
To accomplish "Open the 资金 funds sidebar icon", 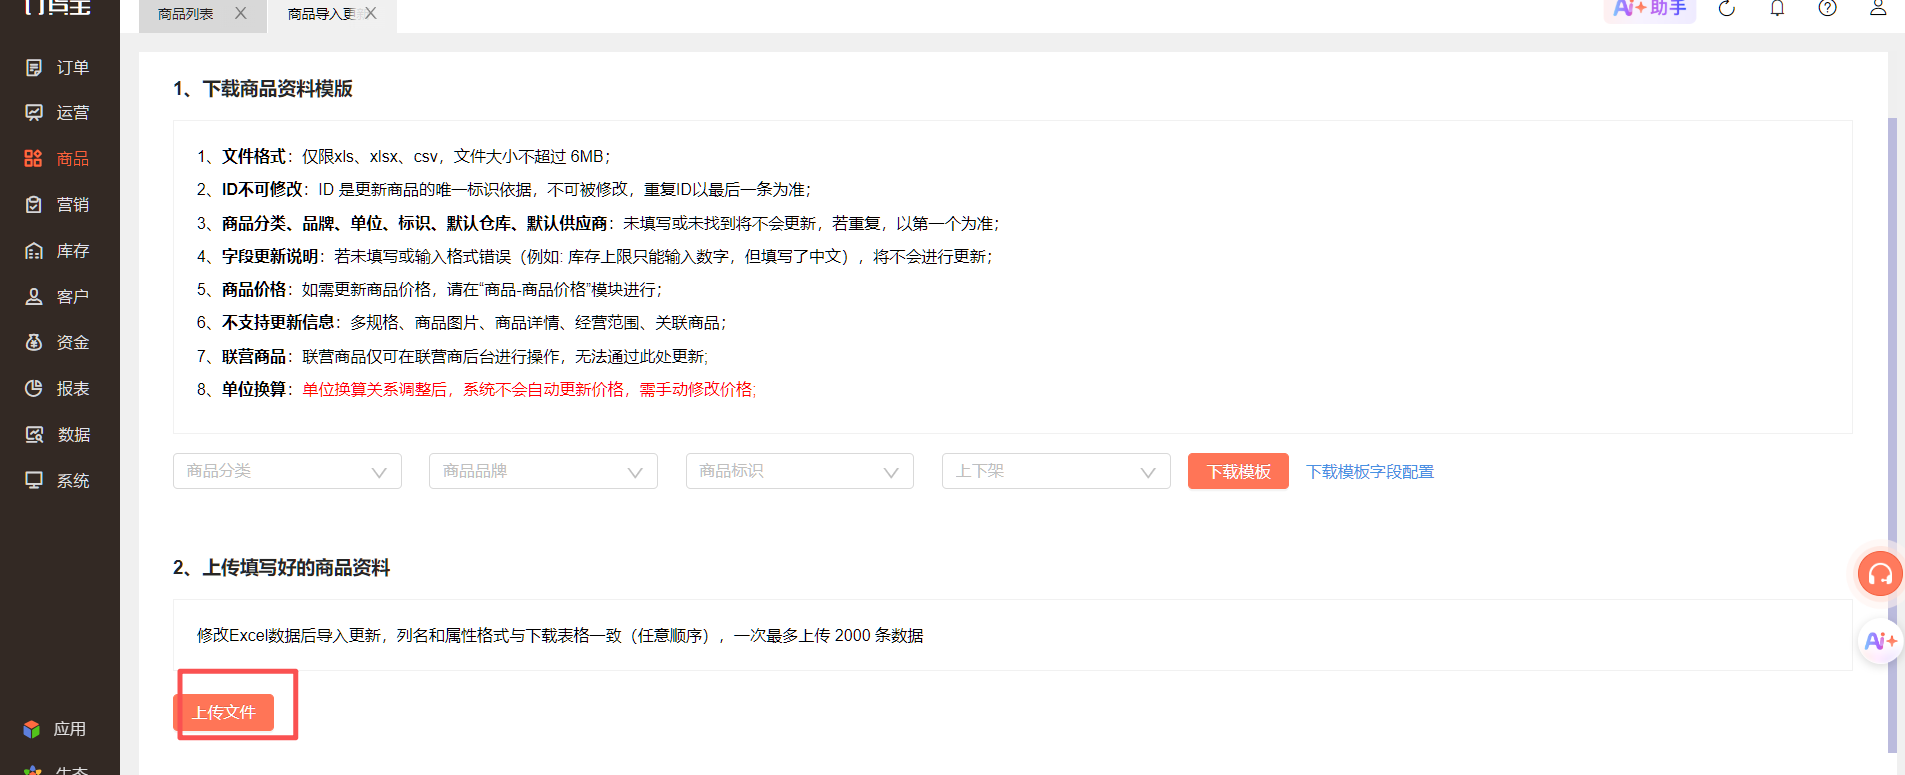I will 34,343.
